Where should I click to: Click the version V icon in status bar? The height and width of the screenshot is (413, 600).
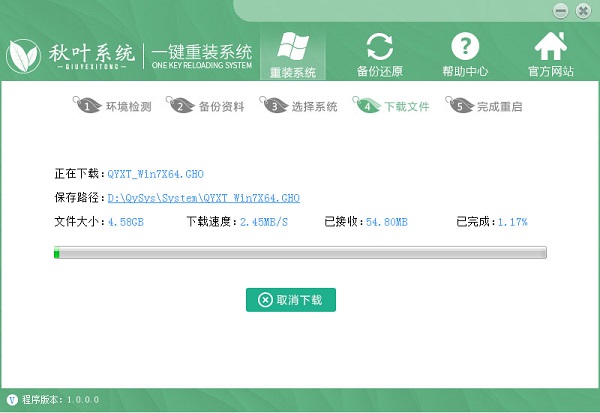pos(12,400)
